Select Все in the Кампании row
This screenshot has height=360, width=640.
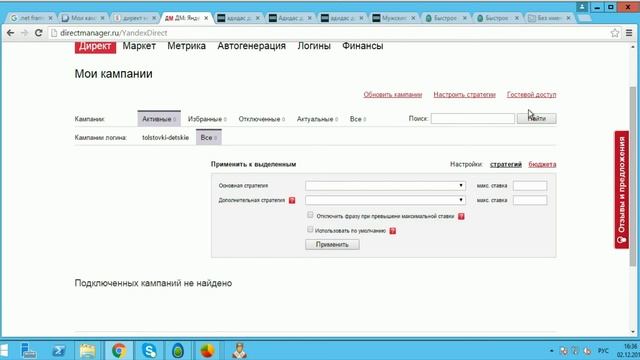(358, 119)
